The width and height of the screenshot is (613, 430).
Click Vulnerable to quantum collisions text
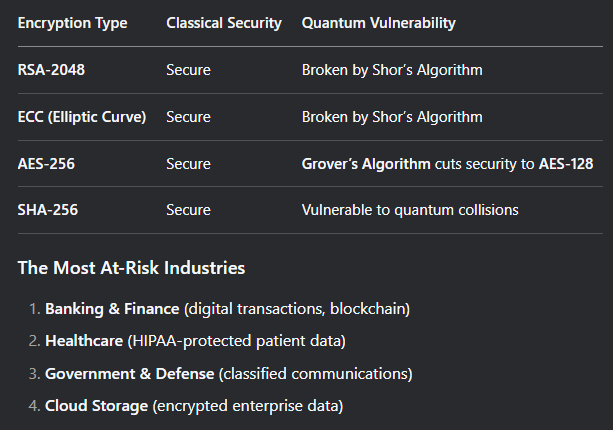[410, 210]
